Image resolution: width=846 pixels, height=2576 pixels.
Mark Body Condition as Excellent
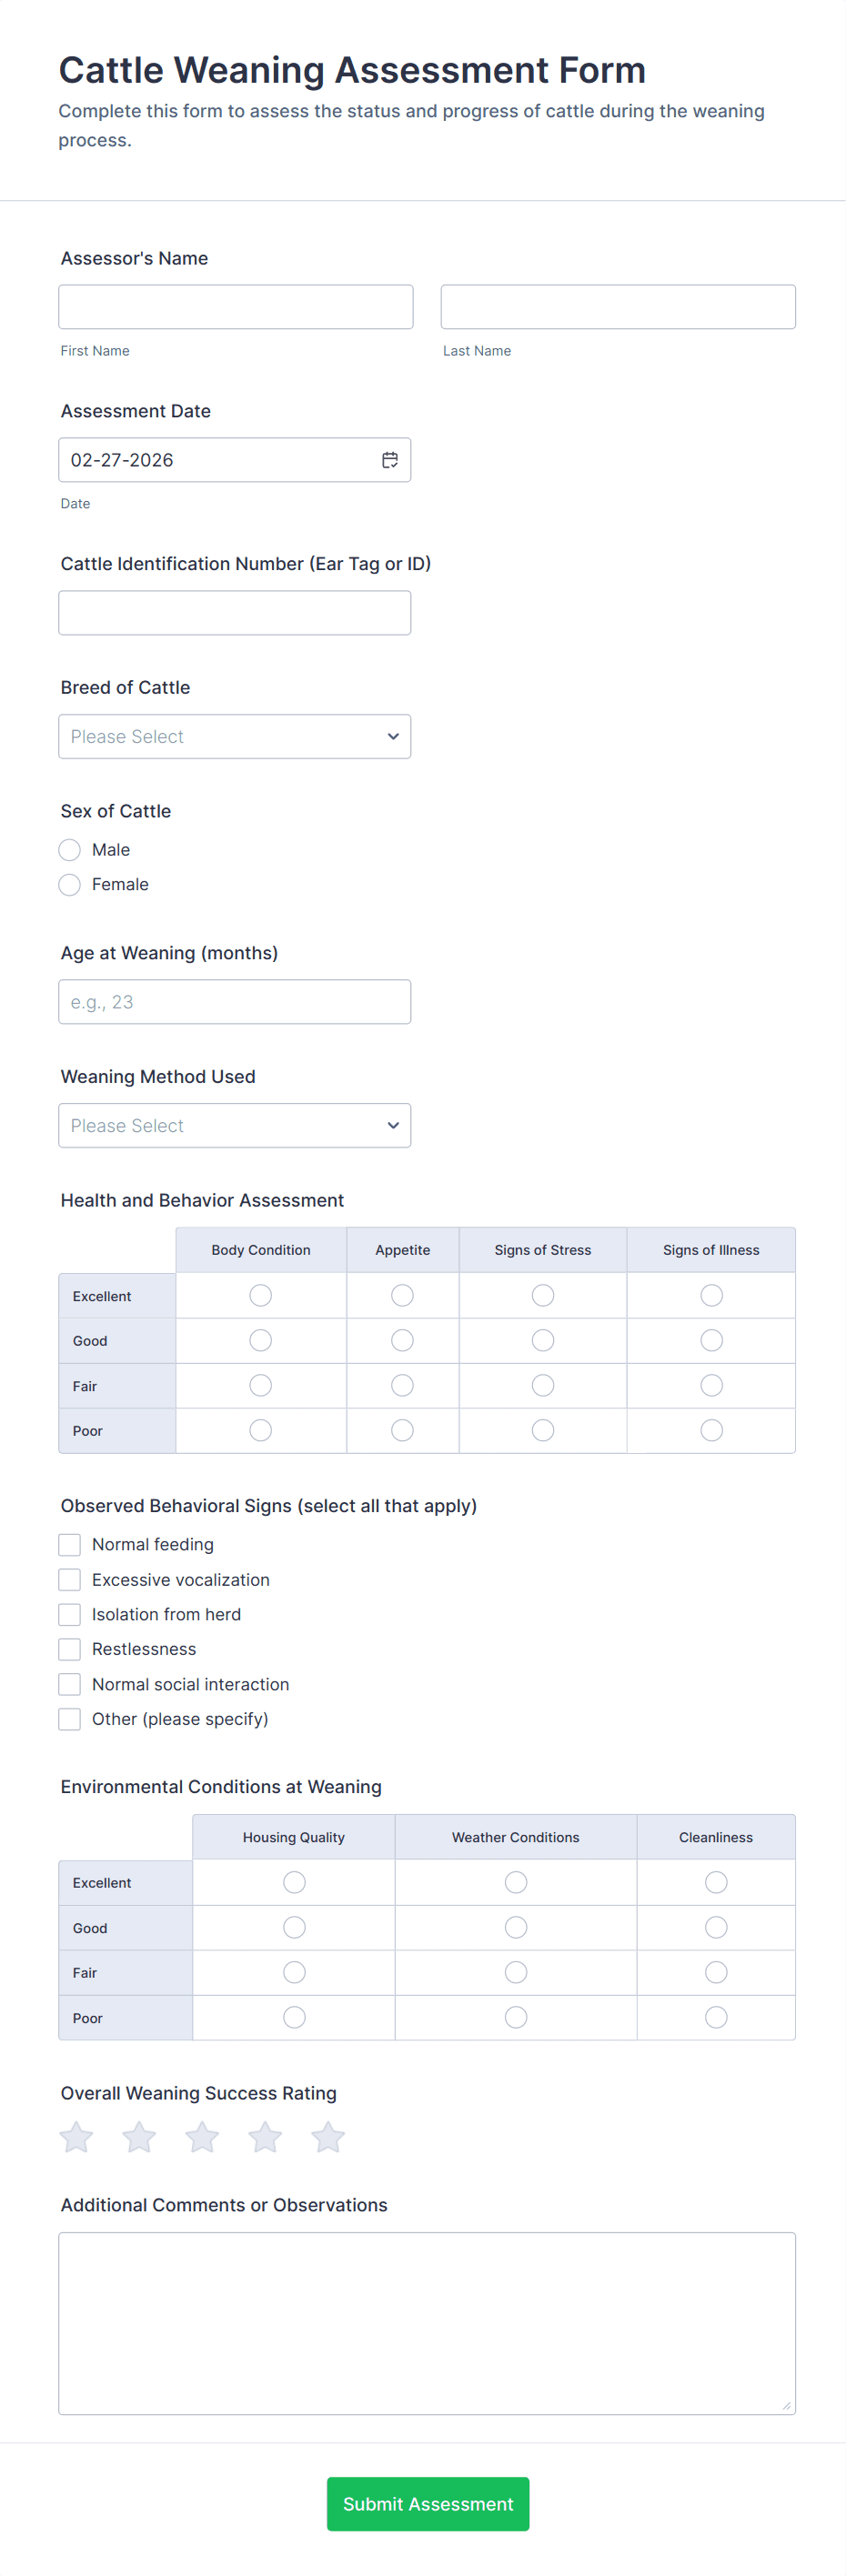click(x=261, y=1295)
